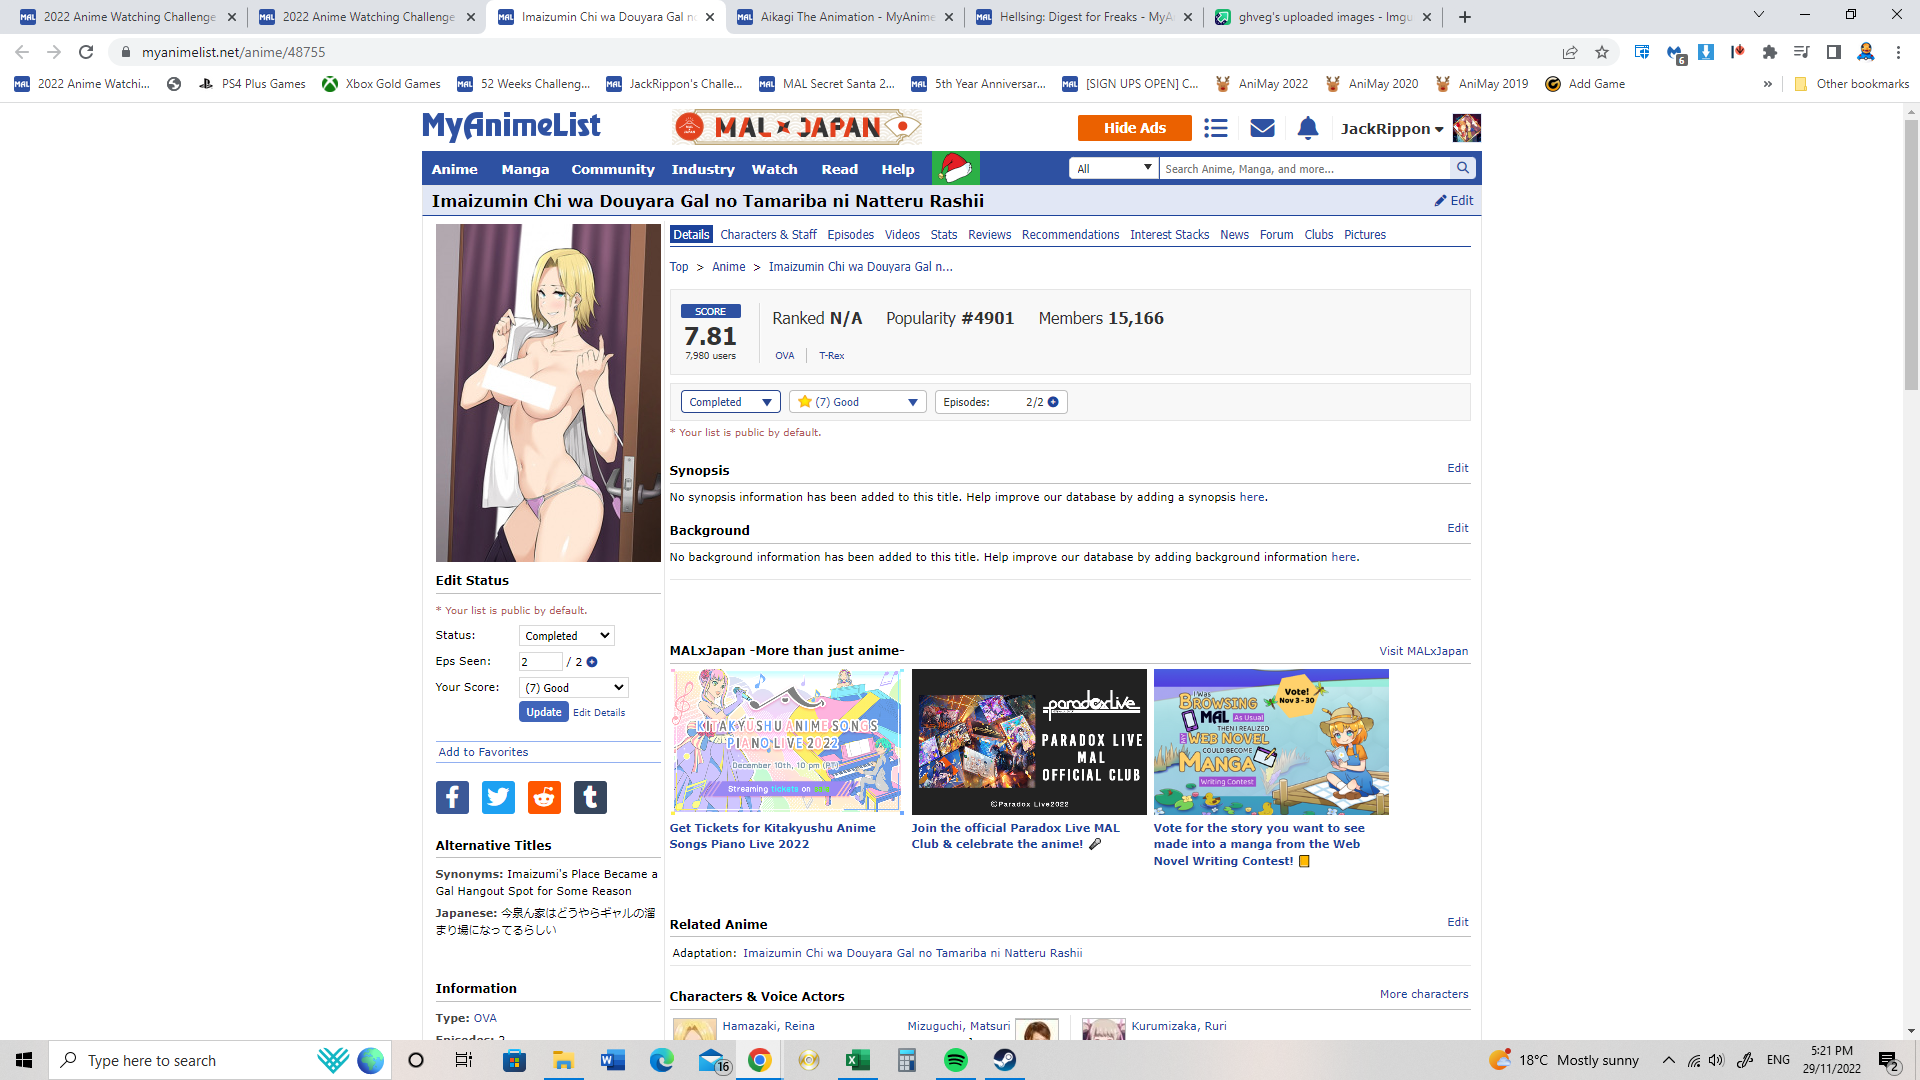Share page via Tumblr icon
This screenshot has height=1080, width=1920.
[590, 797]
